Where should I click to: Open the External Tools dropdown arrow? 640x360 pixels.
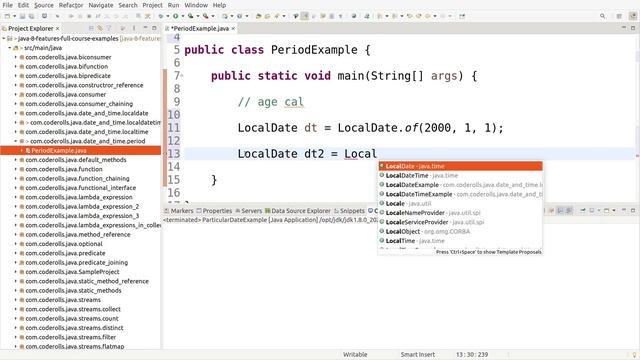[x=213, y=16]
